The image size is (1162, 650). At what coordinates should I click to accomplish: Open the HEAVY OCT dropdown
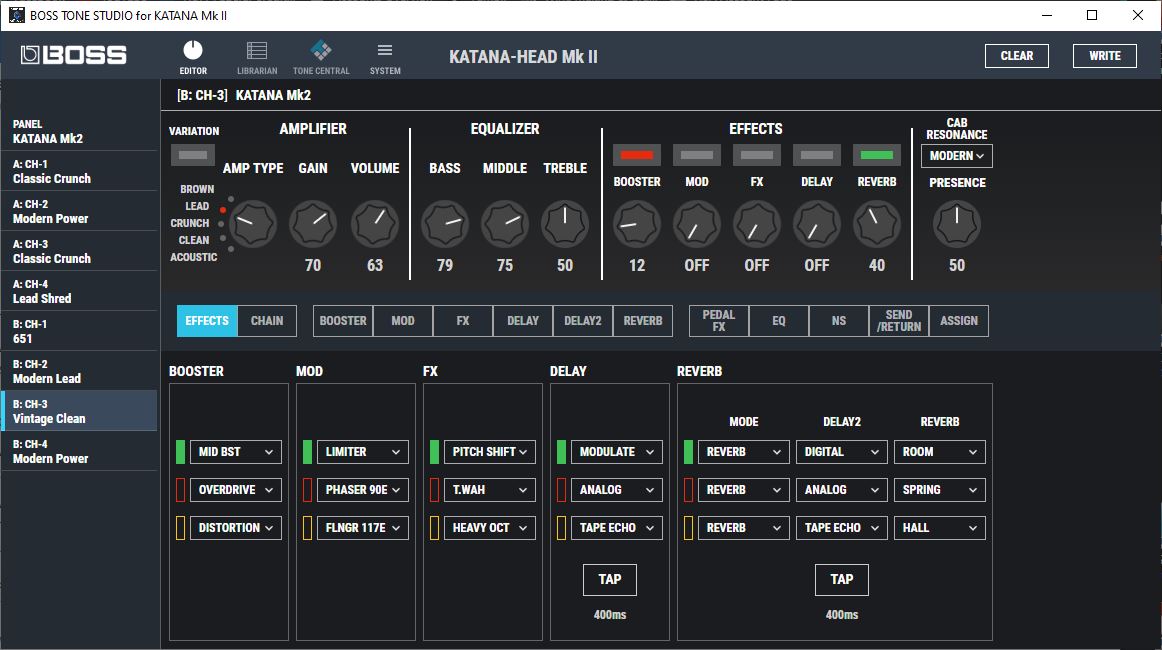489,528
